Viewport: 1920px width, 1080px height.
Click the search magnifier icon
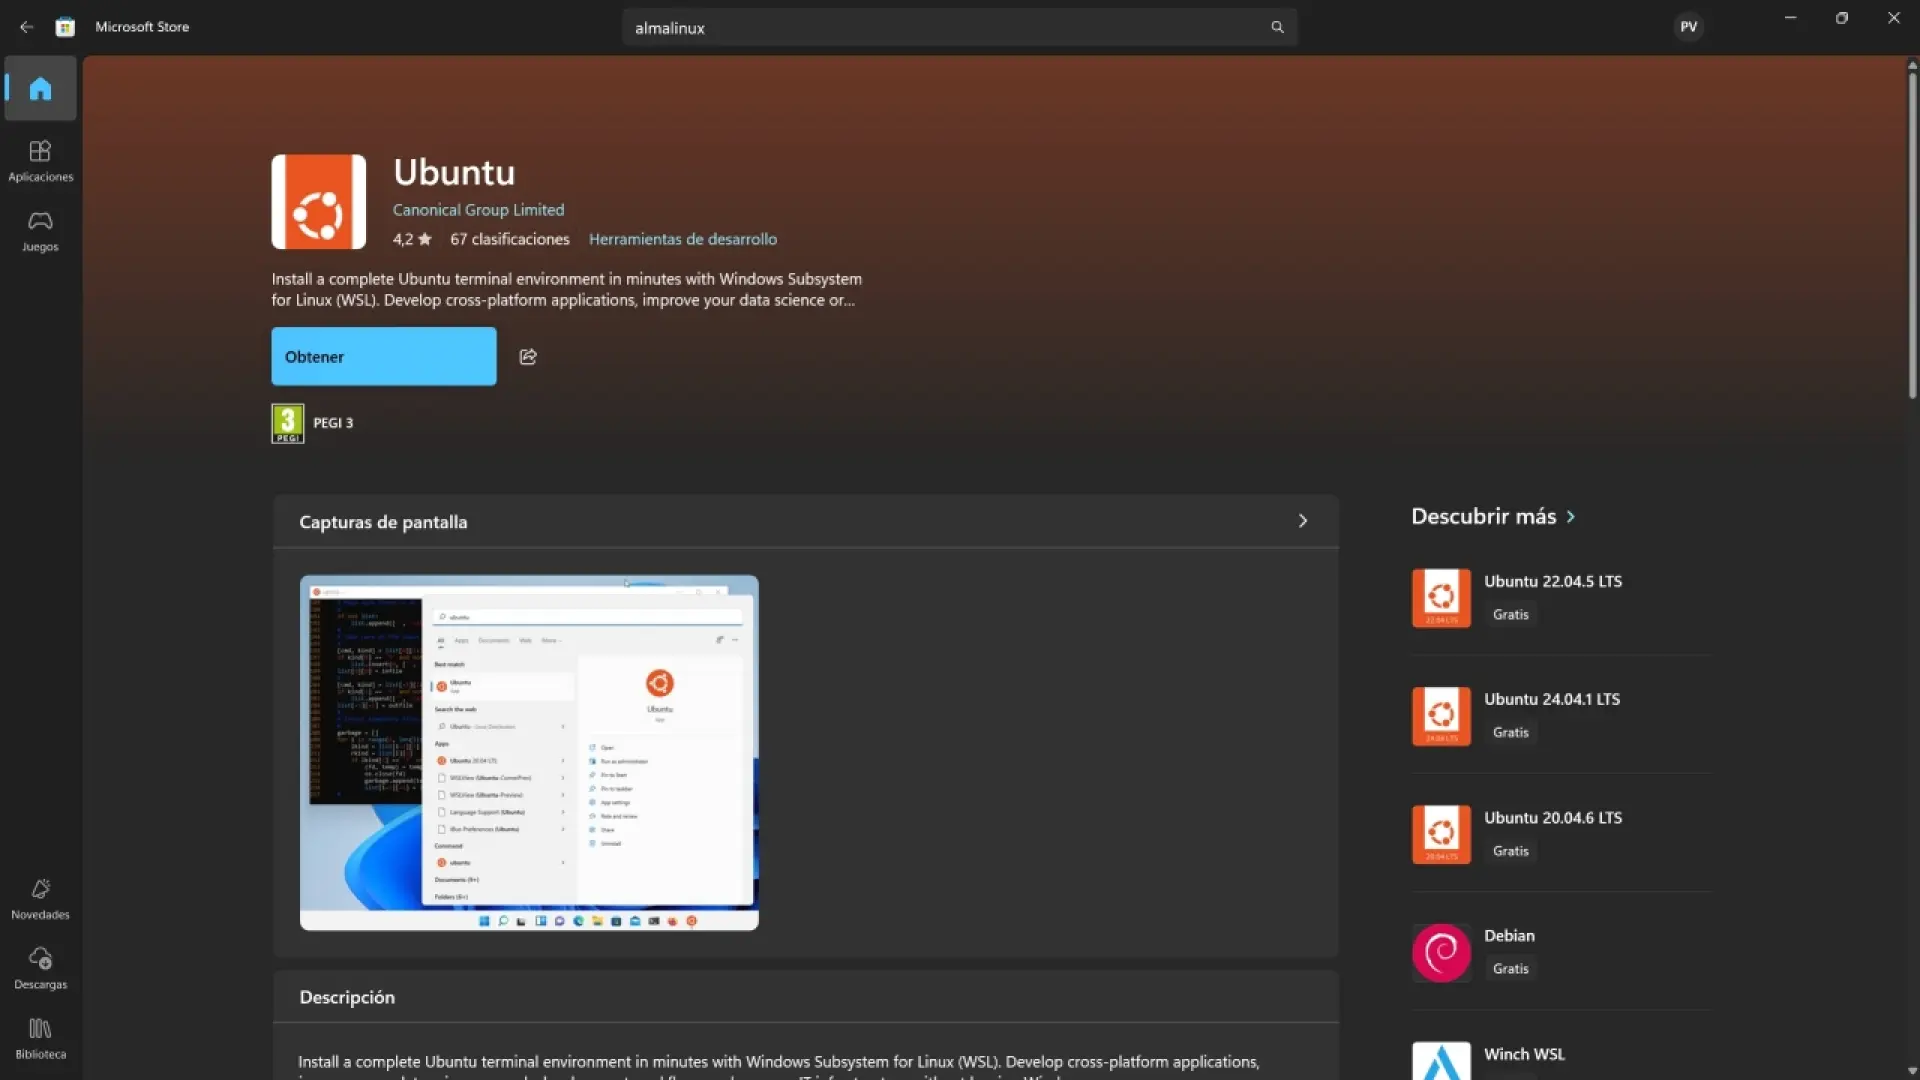[1277, 28]
